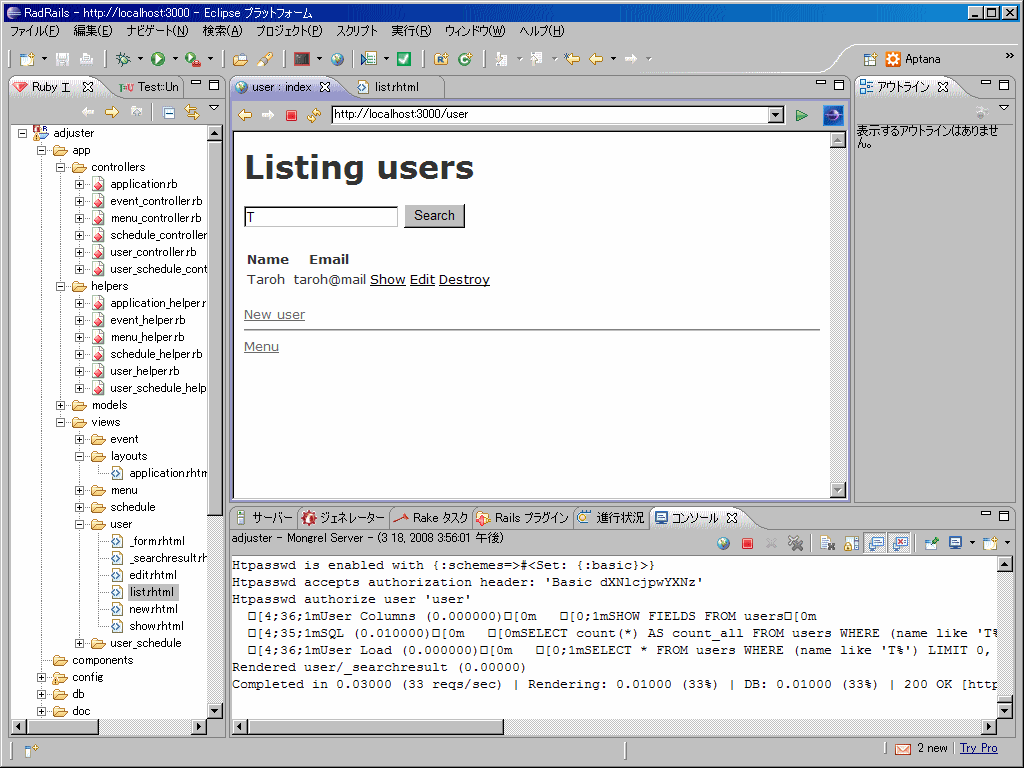Switch to the サーバー tab
The width and height of the screenshot is (1024, 768).
(x=264, y=518)
